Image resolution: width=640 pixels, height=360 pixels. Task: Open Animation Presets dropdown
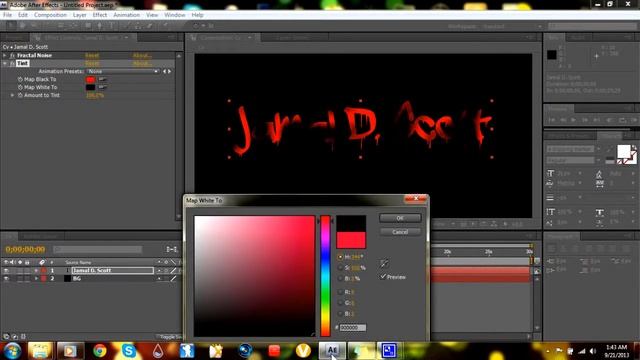pyautogui.click(x=123, y=71)
